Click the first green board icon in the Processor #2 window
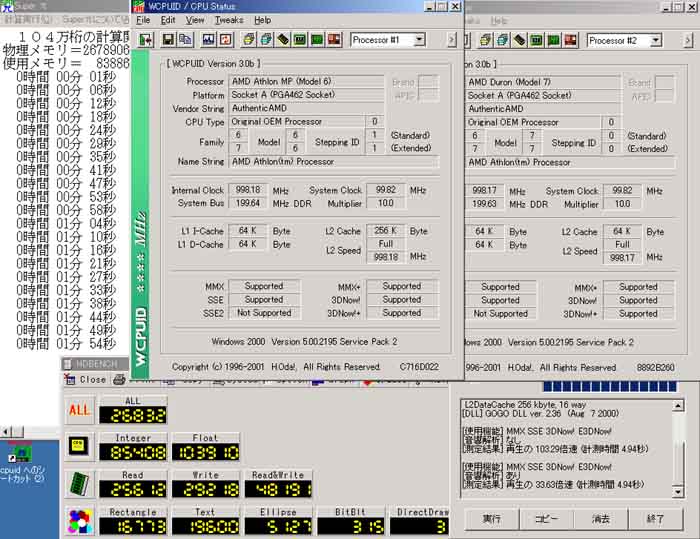The height and width of the screenshot is (539, 700). coord(536,40)
